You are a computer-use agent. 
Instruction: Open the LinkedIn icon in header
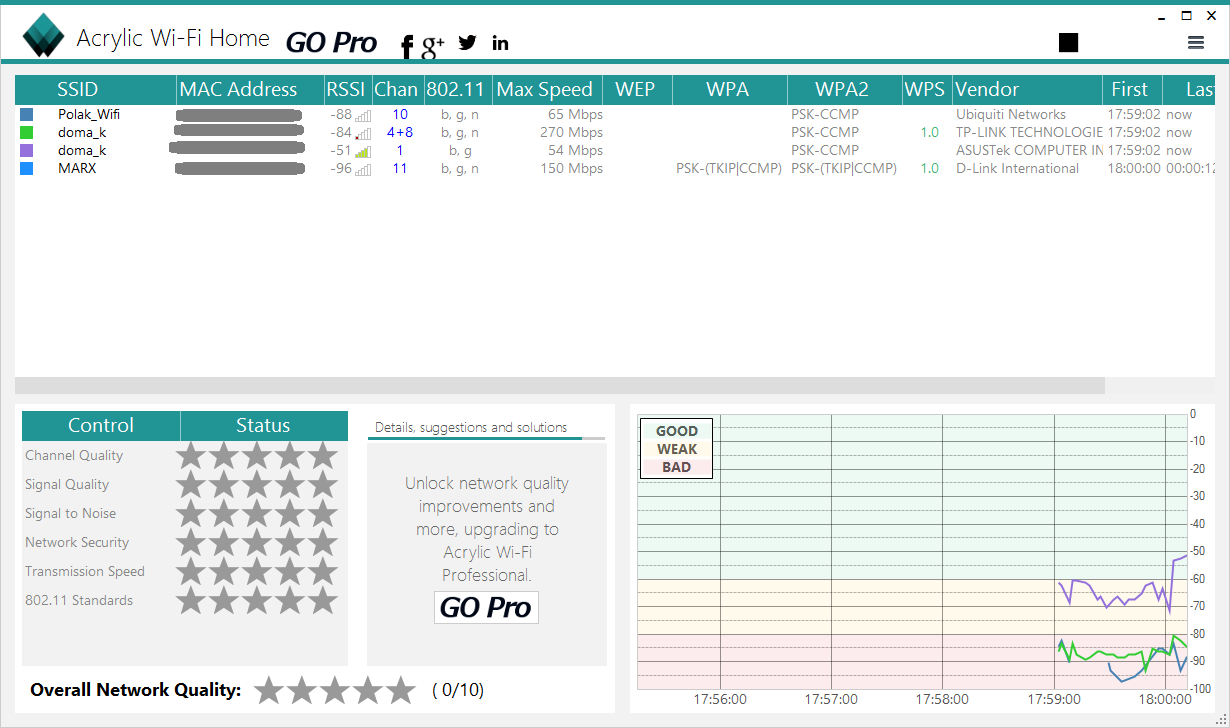pos(500,42)
